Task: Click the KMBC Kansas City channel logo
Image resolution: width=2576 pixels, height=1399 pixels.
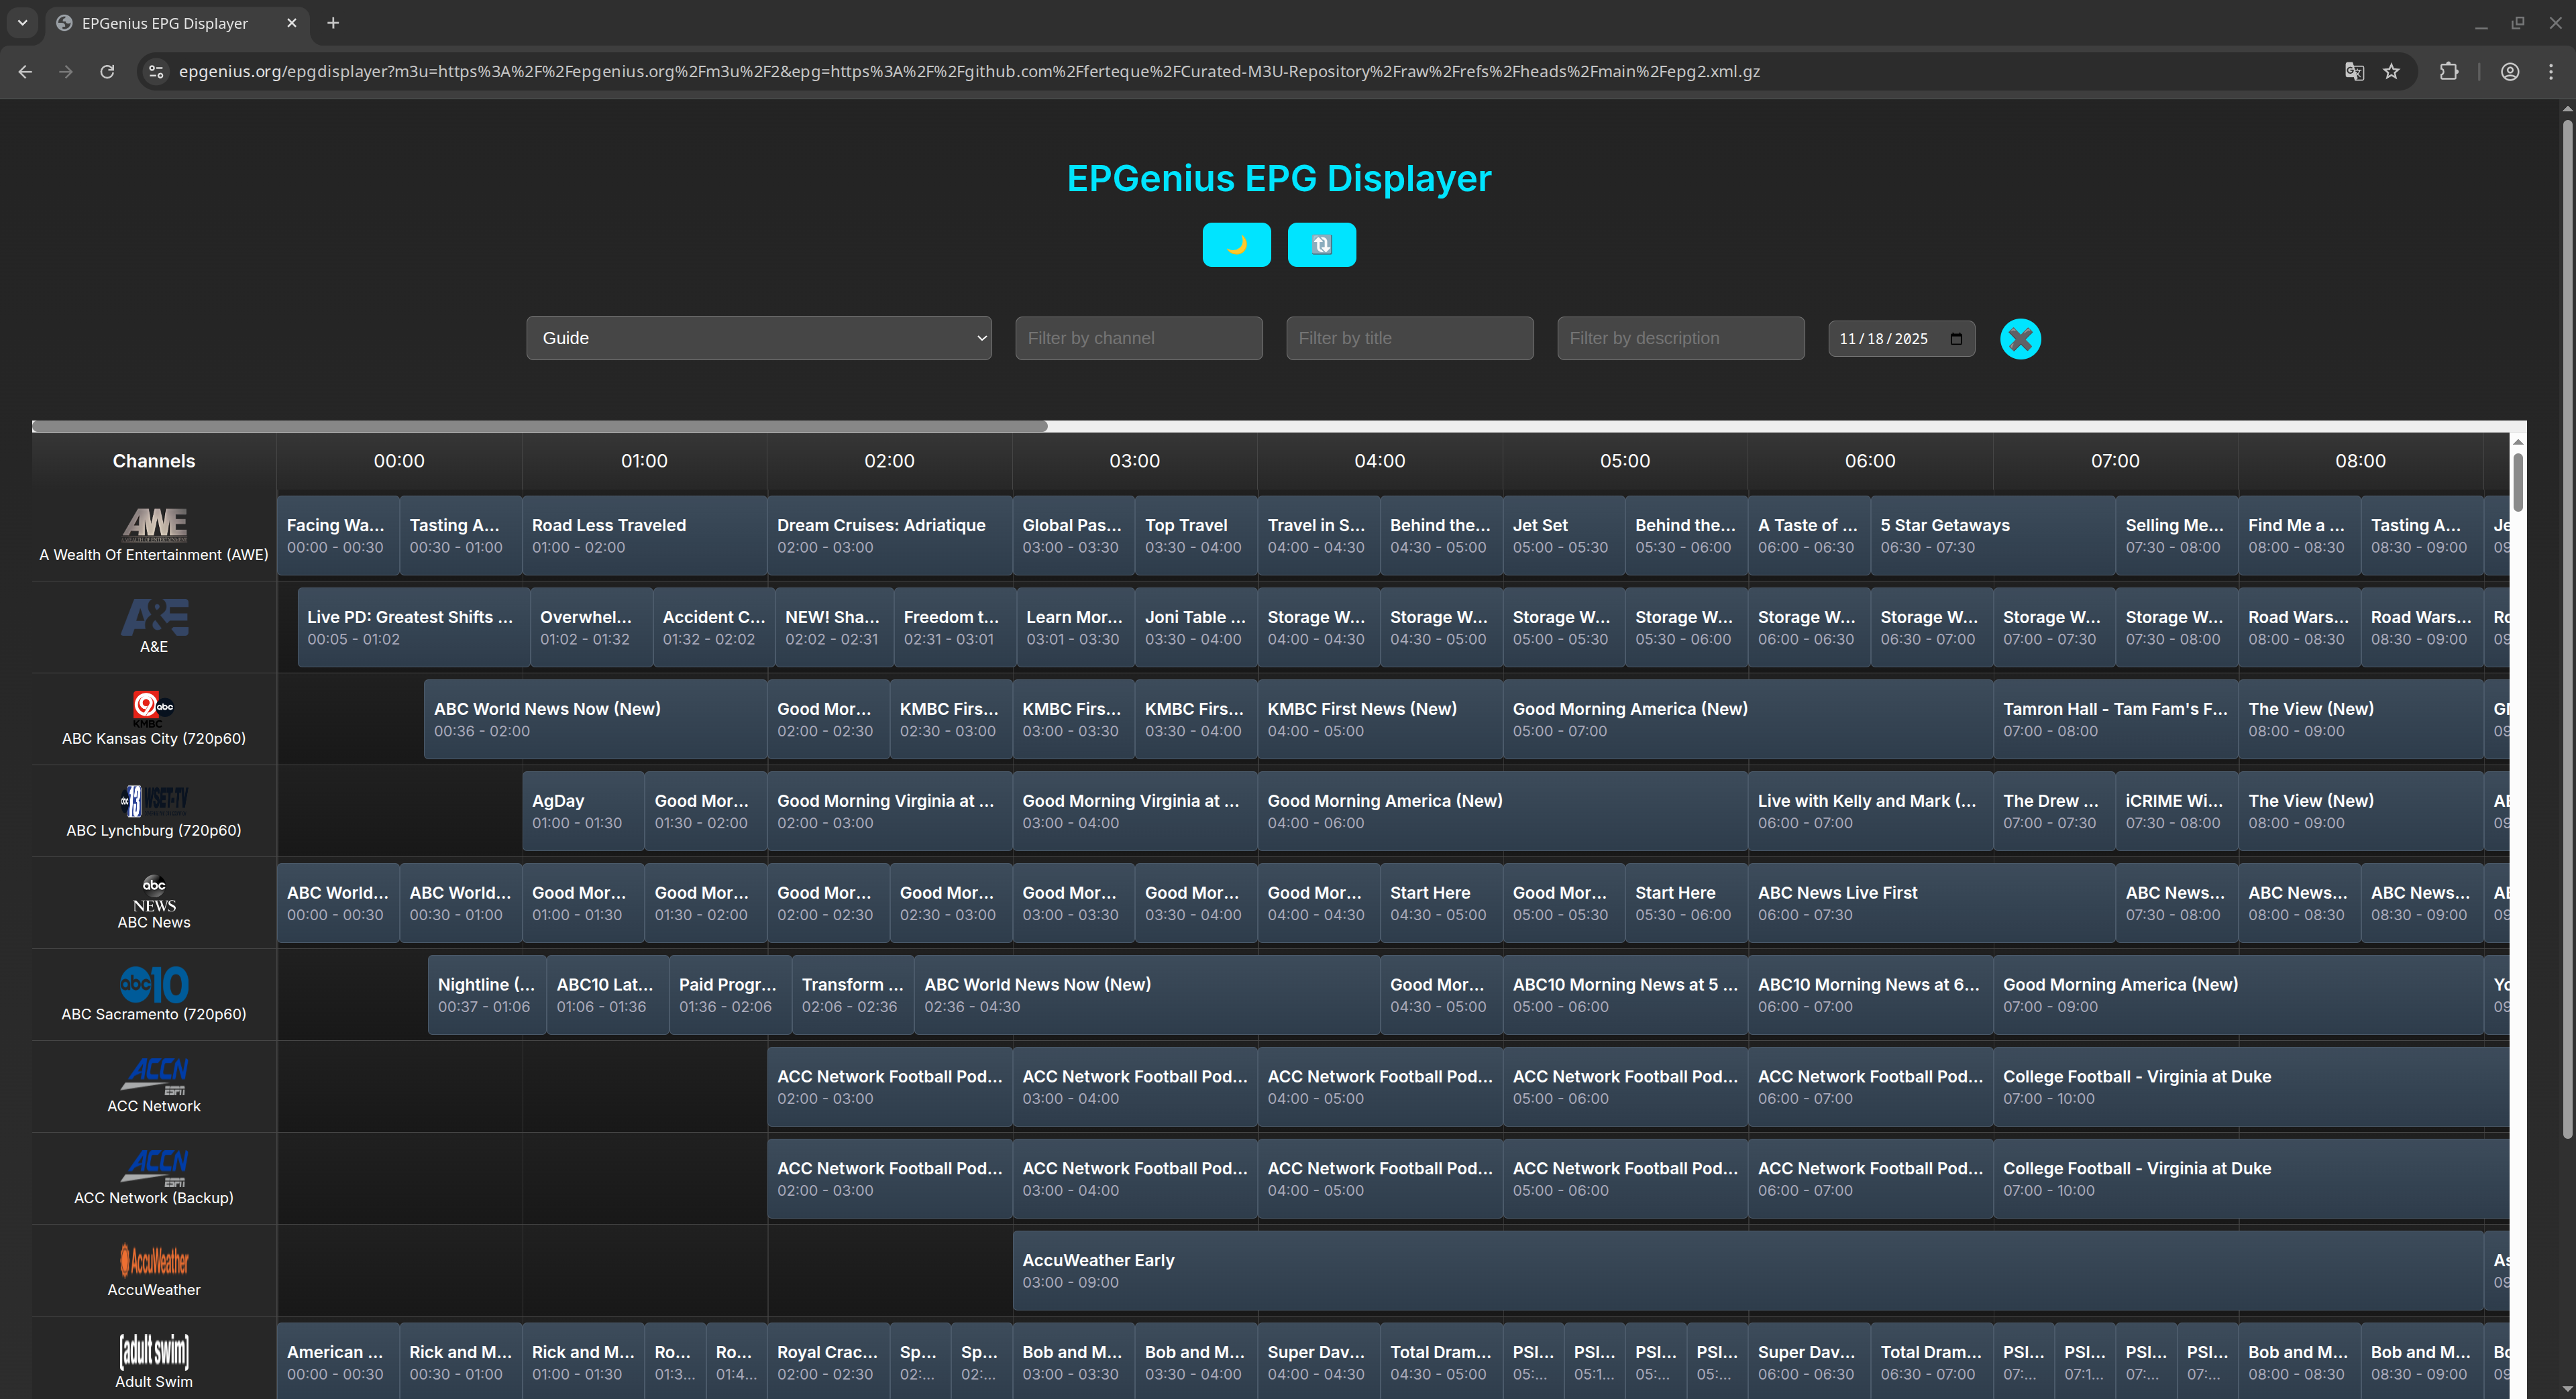Action: (153, 709)
